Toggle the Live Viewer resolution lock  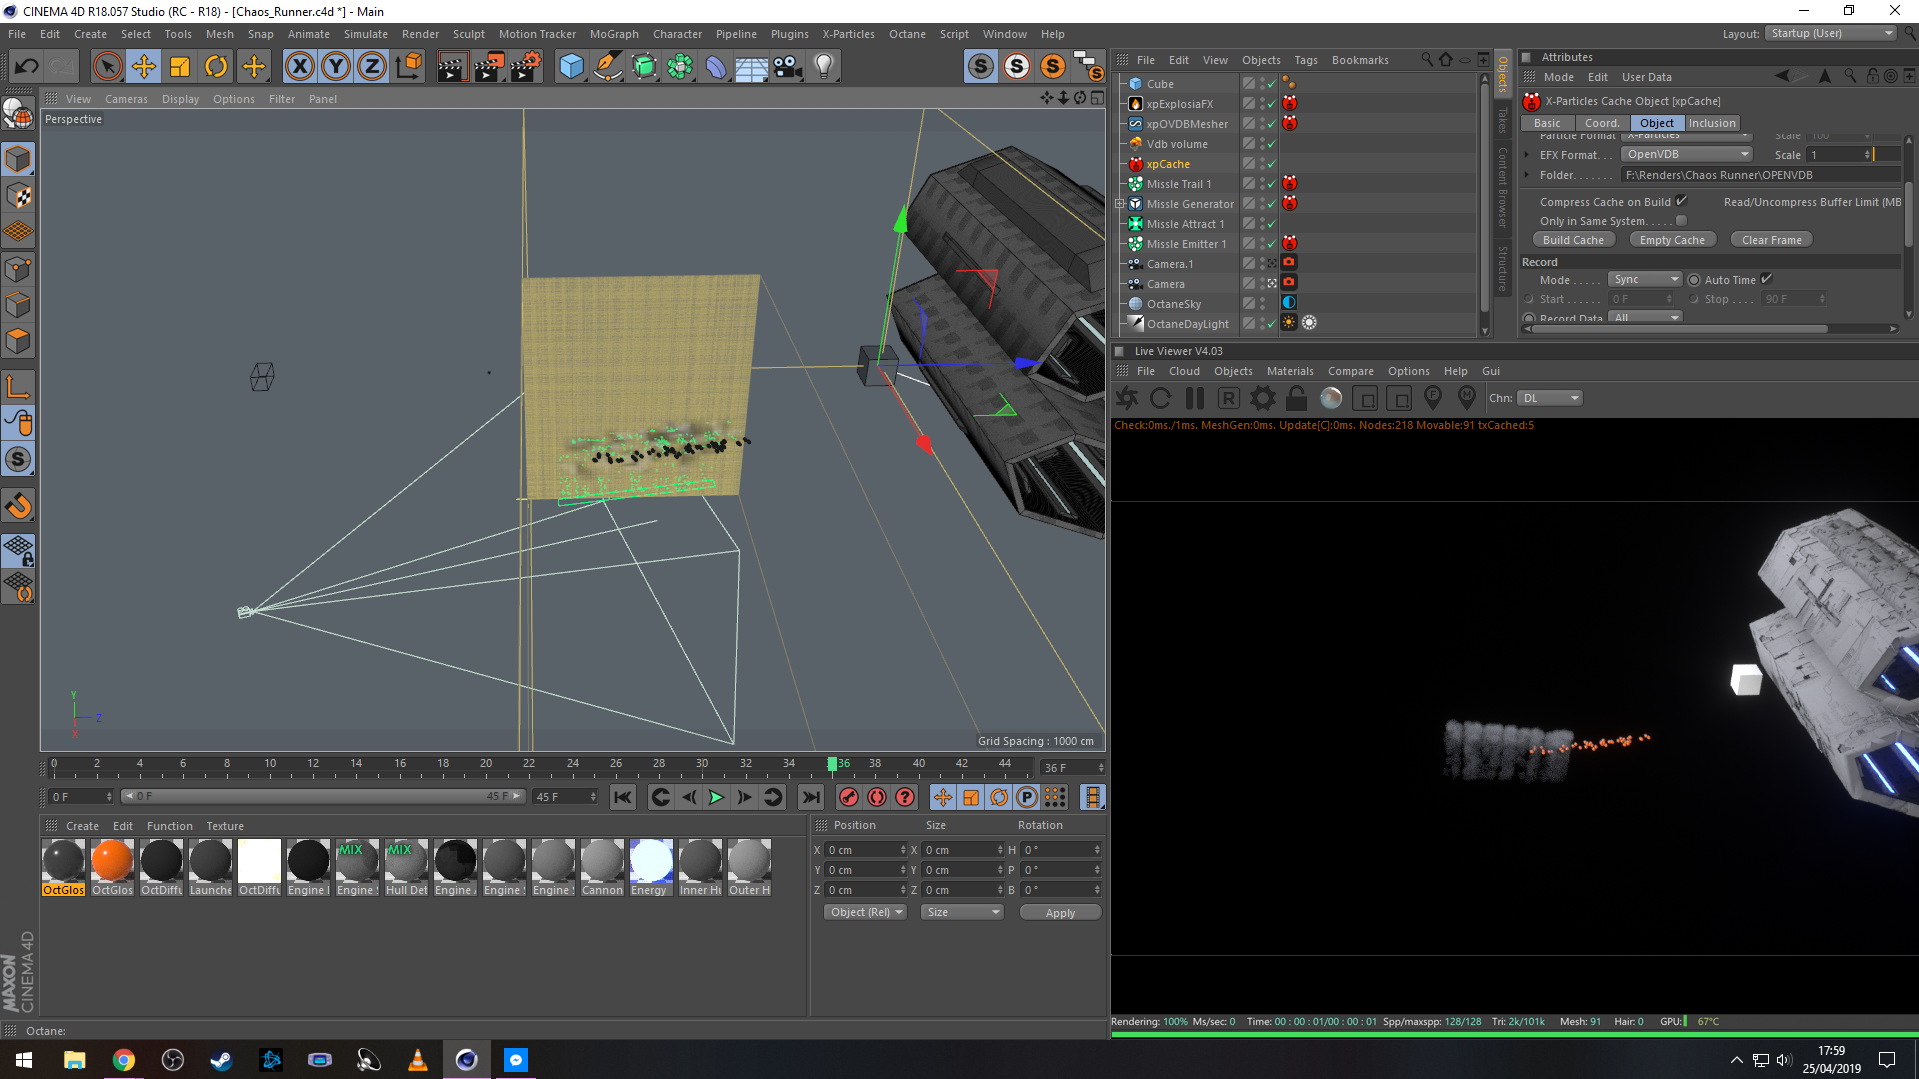1296,398
